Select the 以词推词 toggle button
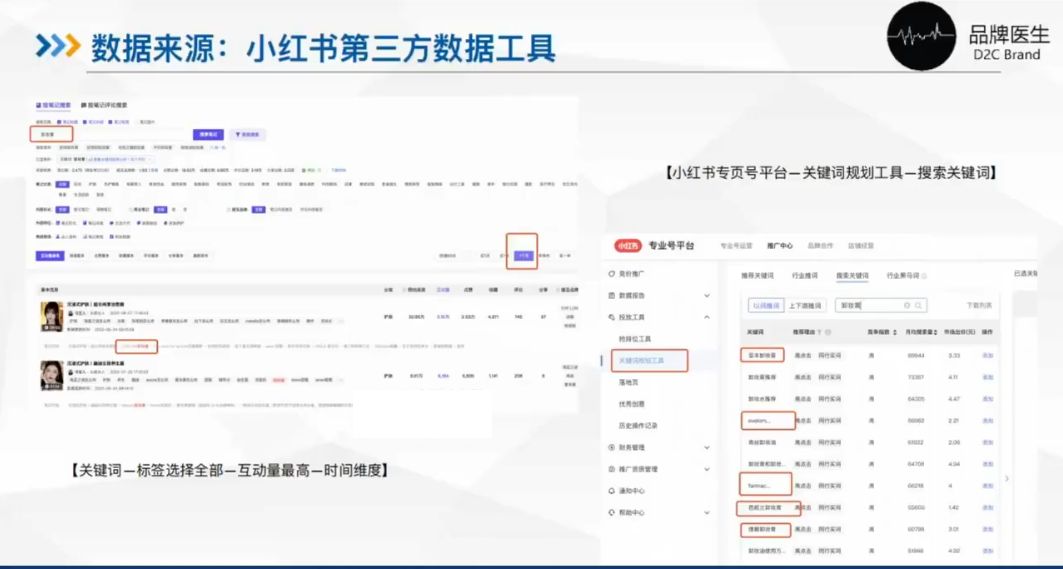The image size is (1063, 569). [x=766, y=306]
